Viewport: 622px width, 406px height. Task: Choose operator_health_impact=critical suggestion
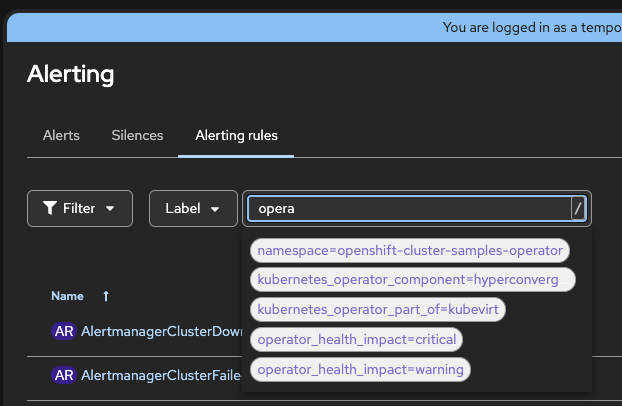(356, 339)
